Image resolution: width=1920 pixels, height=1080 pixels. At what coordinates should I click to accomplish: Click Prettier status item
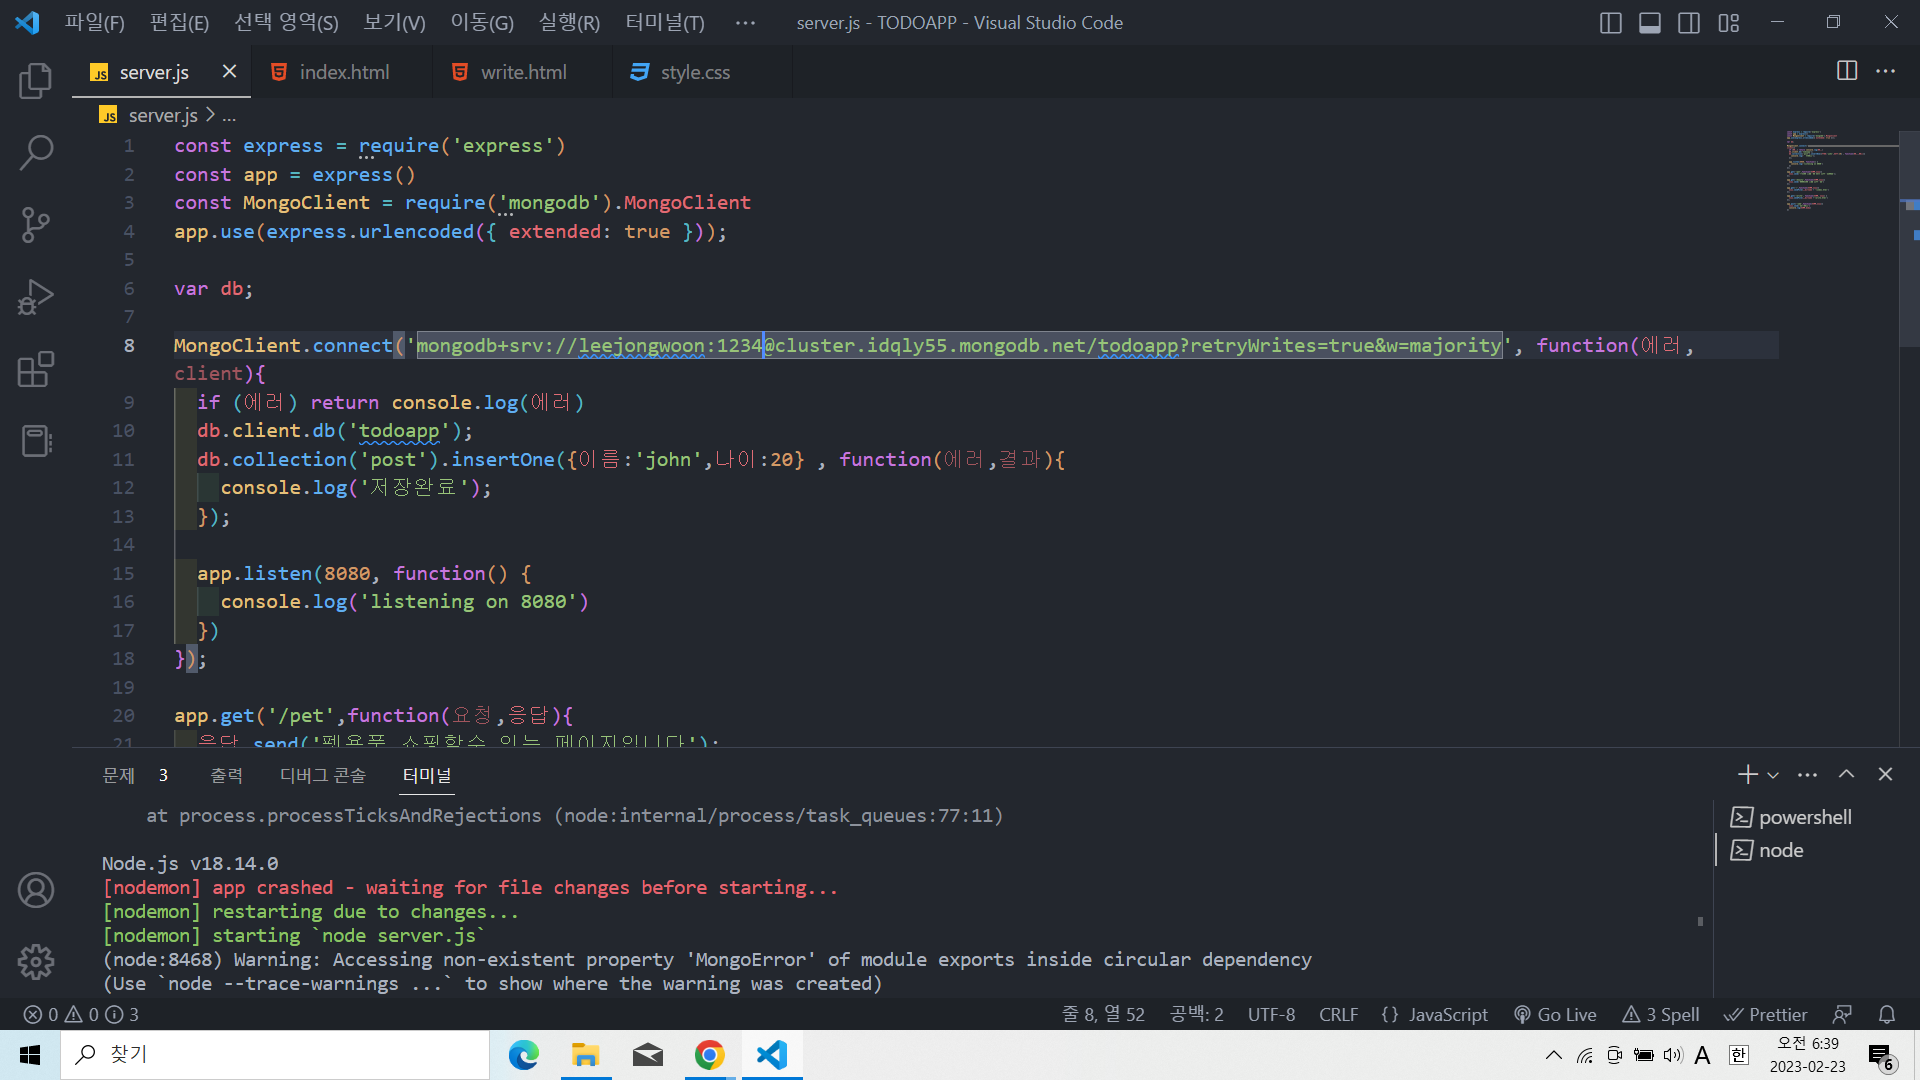pyautogui.click(x=1766, y=1014)
